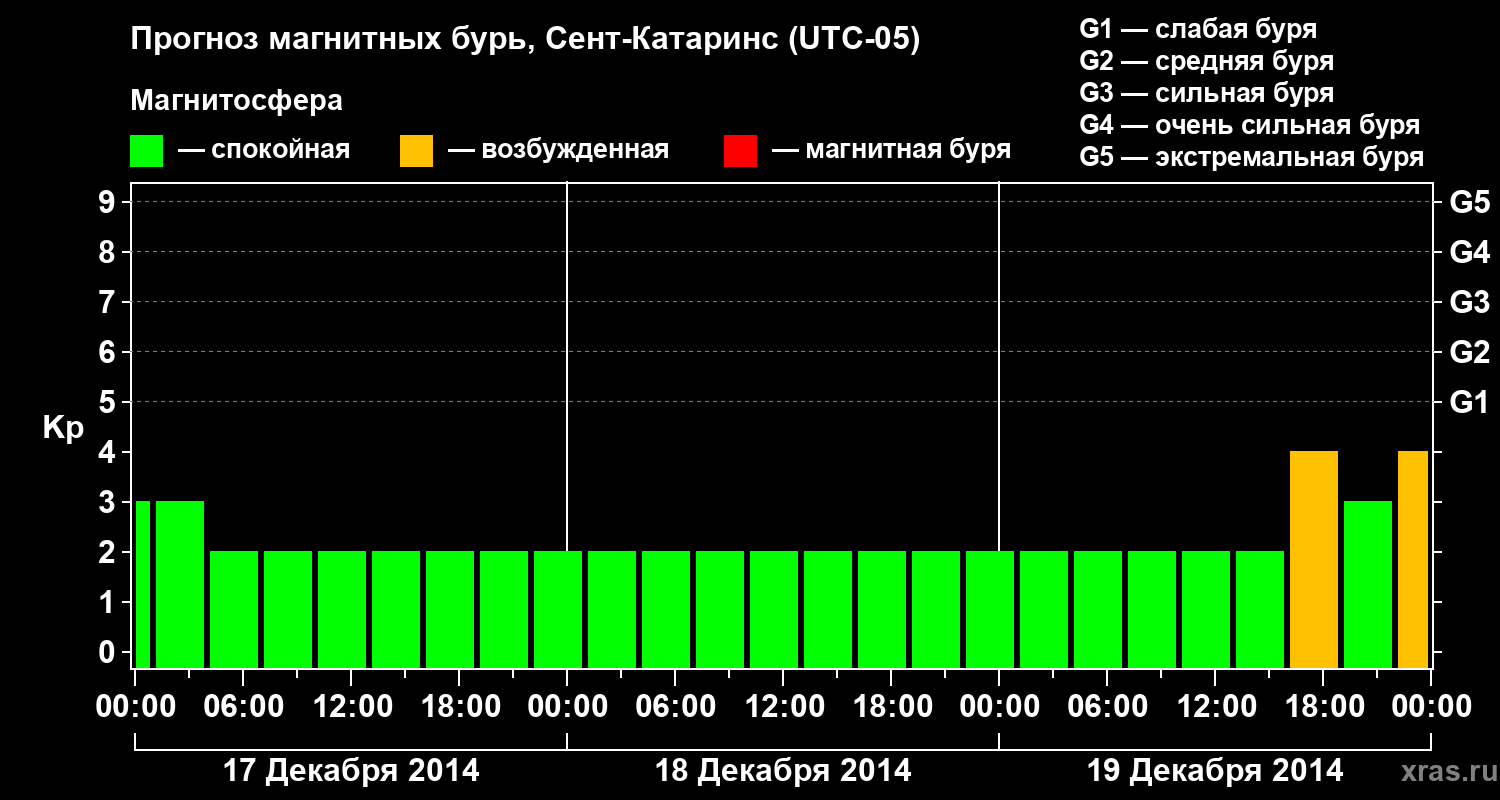This screenshot has width=1500, height=800.
Task: Click the Kp axis value 7
Action: pyautogui.click(x=109, y=302)
